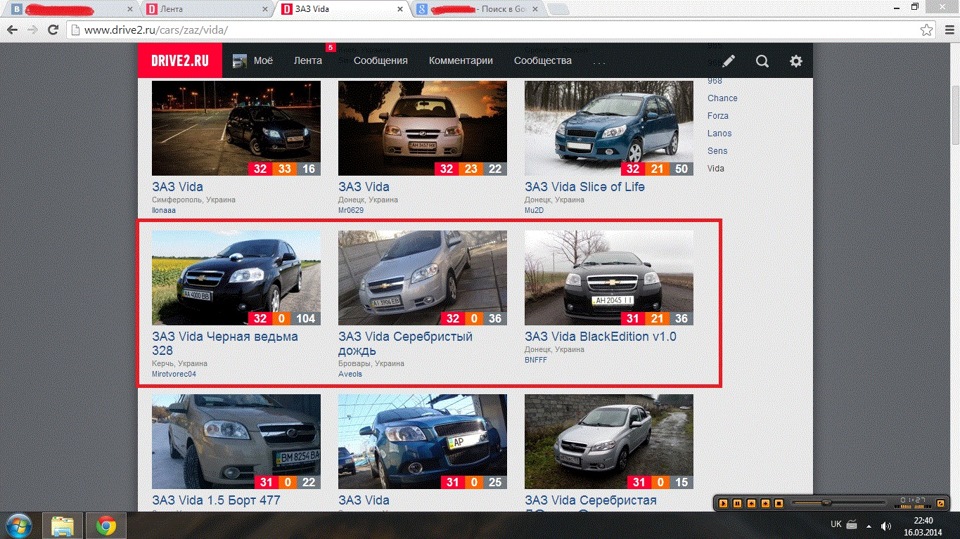Click UK language indicator in tray
Image resolution: width=960 pixels, height=539 pixels.
(836, 524)
